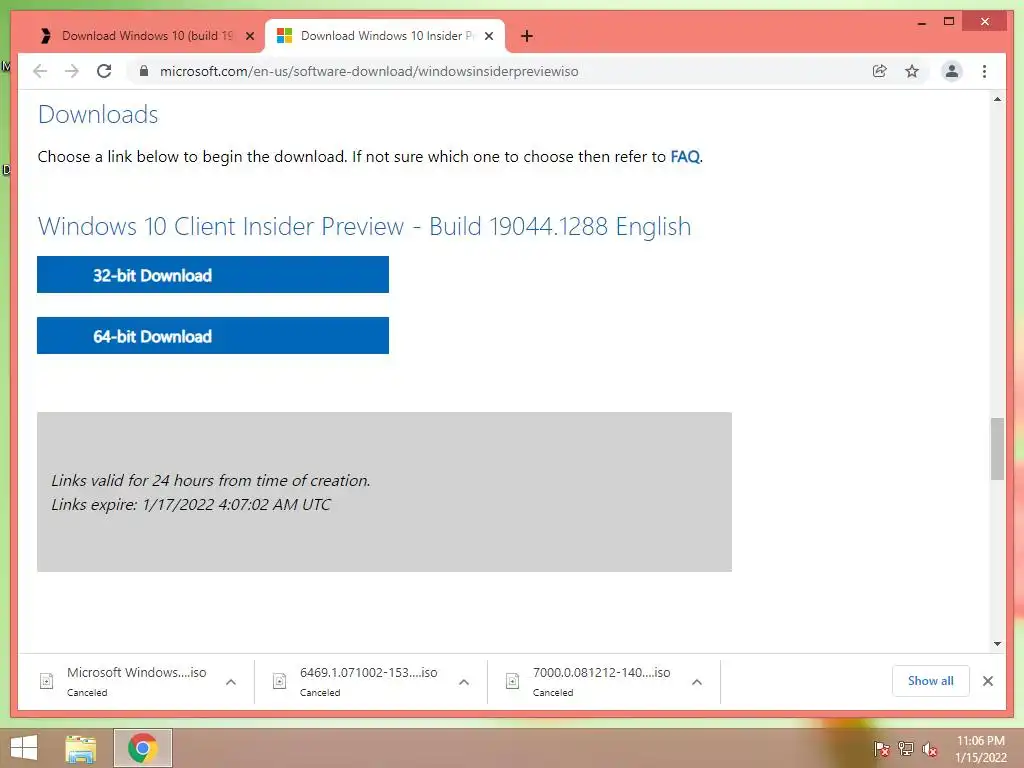Open the FAQ link

coord(685,157)
